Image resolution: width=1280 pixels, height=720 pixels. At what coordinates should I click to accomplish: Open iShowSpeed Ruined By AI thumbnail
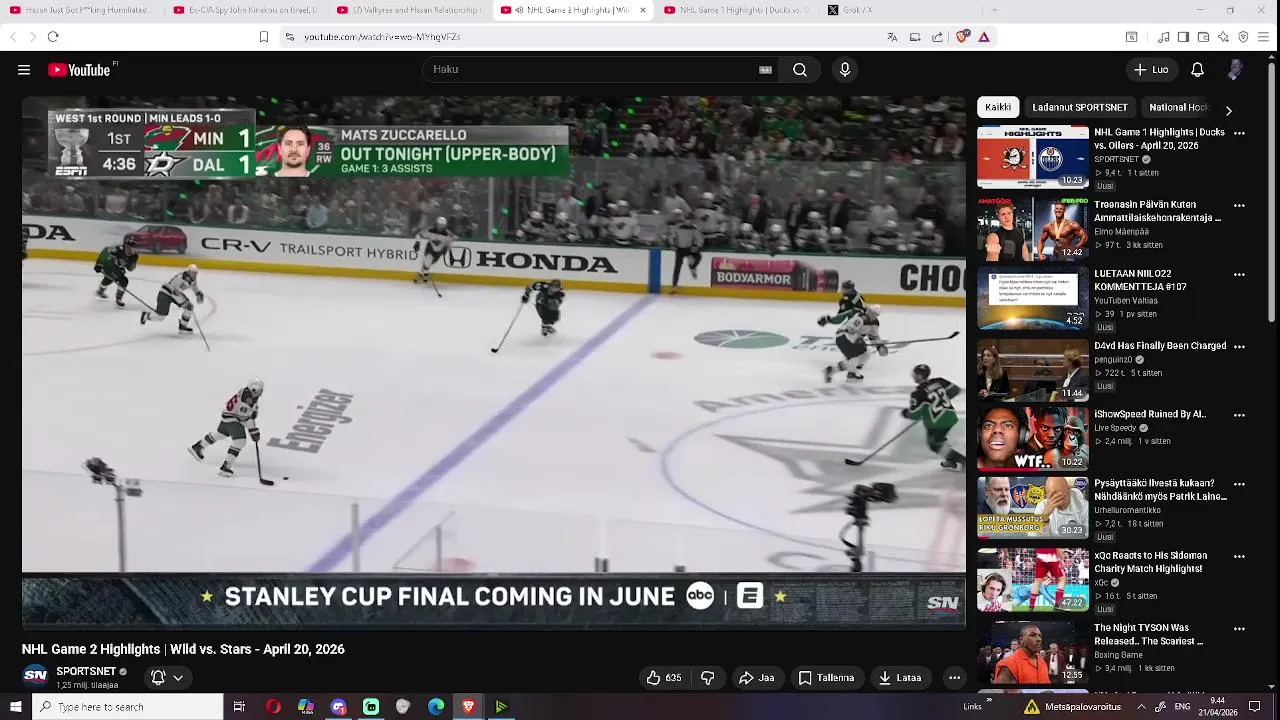coord(1033,438)
